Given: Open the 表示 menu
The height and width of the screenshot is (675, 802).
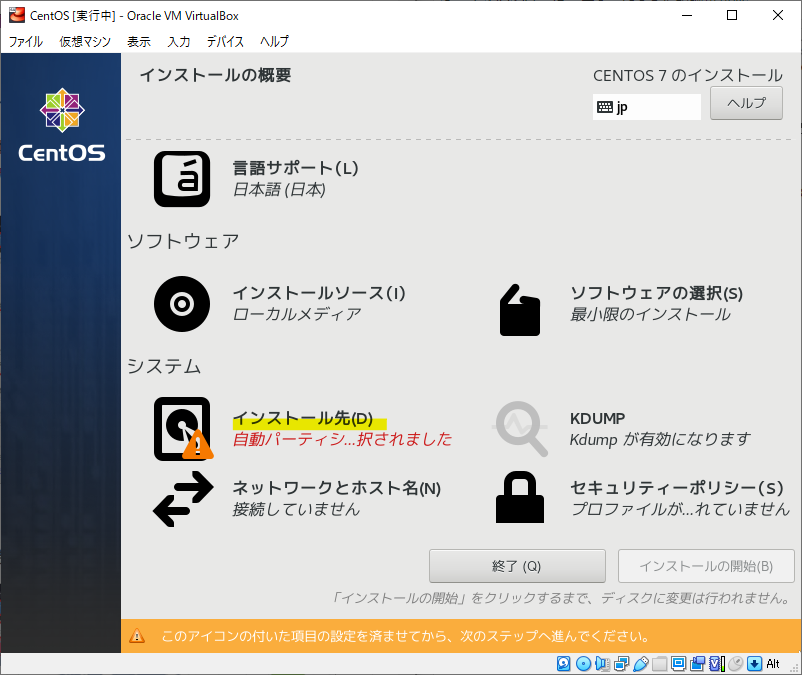Looking at the screenshot, I should 139,42.
